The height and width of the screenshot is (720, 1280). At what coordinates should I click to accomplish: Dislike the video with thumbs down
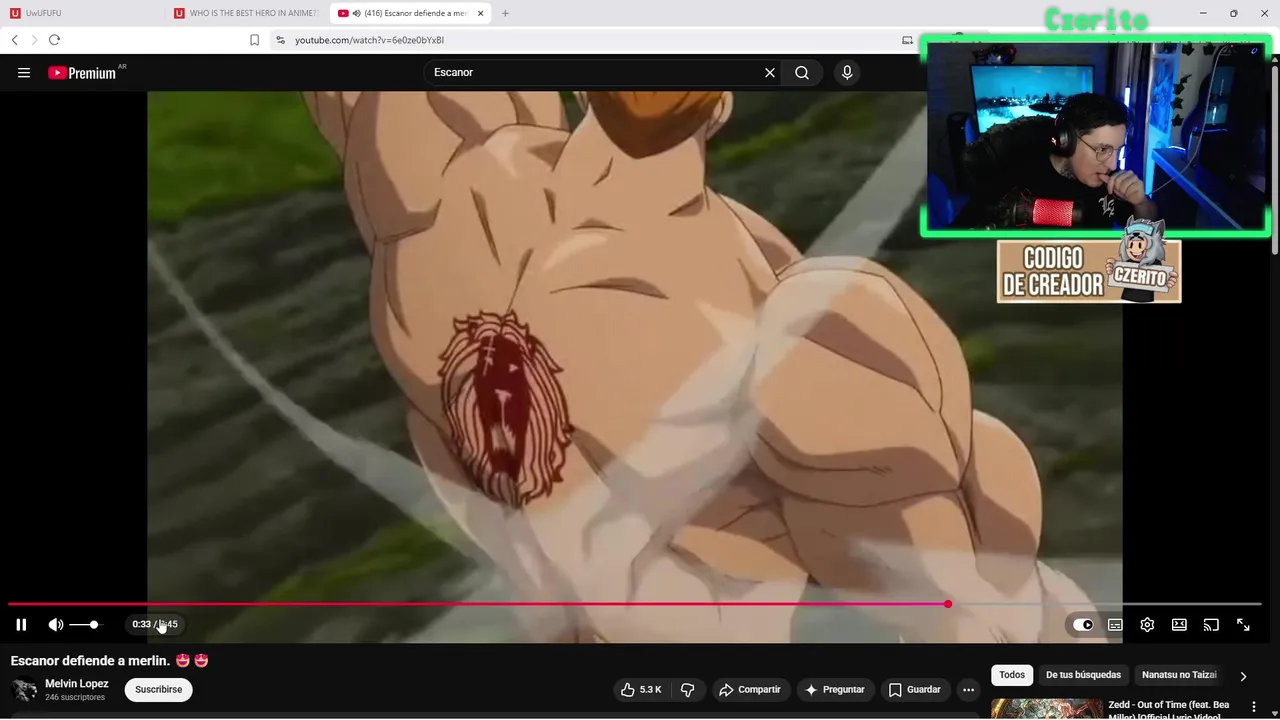(x=688, y=690)
